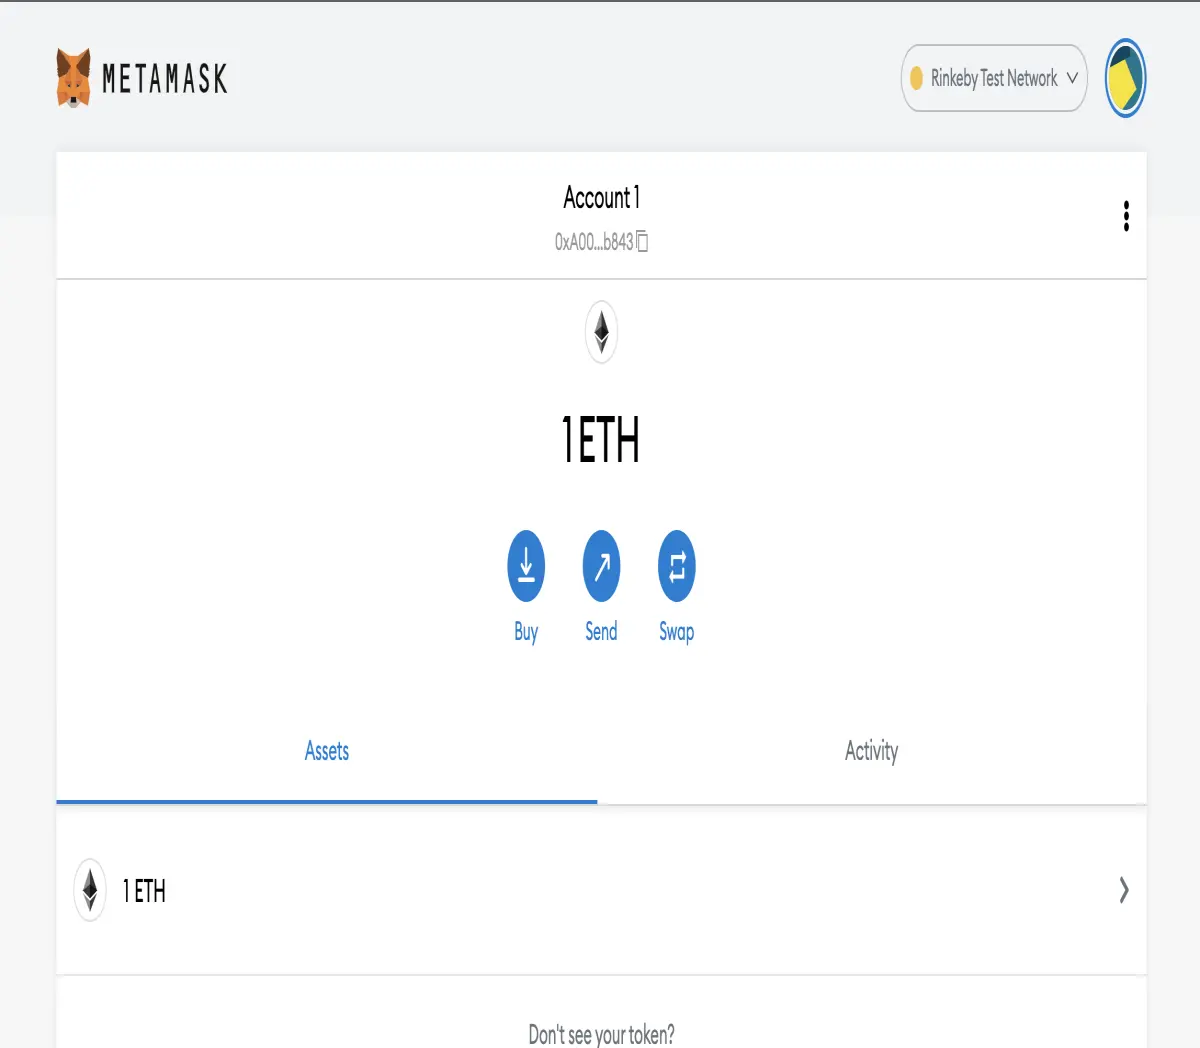Switch to the Assets tab
The height and width of the screenshot is (1048, 1200).
coord(327,751)
